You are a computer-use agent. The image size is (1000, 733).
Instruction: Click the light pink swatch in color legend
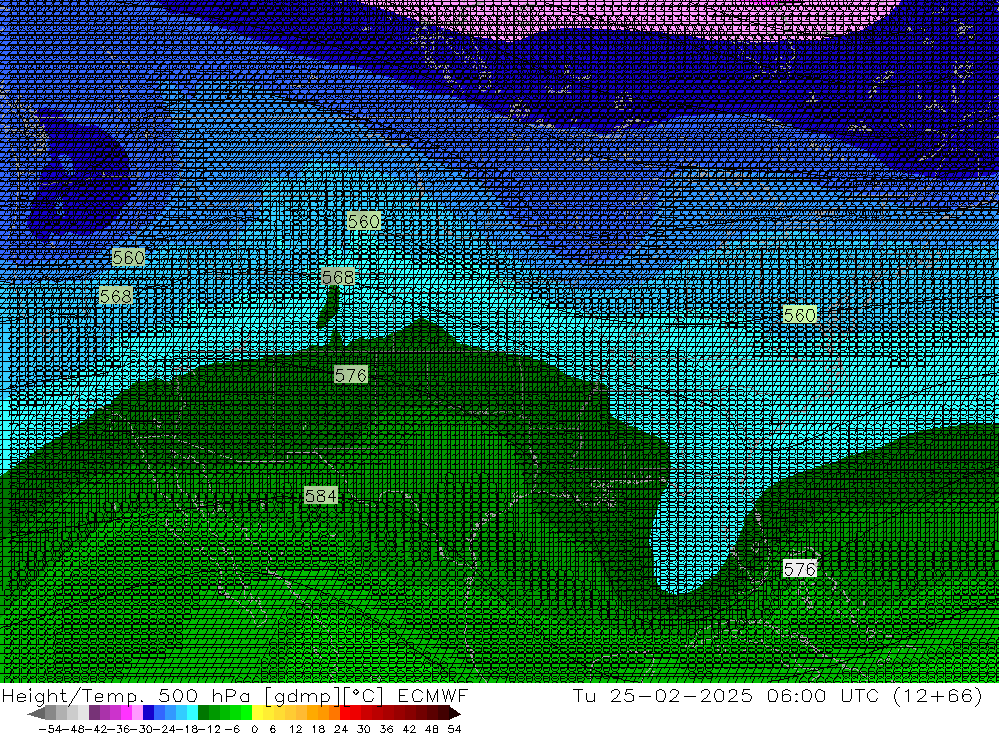137,713
